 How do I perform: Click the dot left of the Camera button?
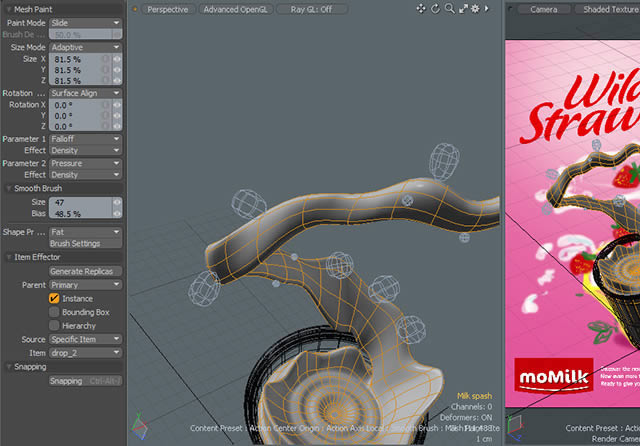click(x=510, y=9)
